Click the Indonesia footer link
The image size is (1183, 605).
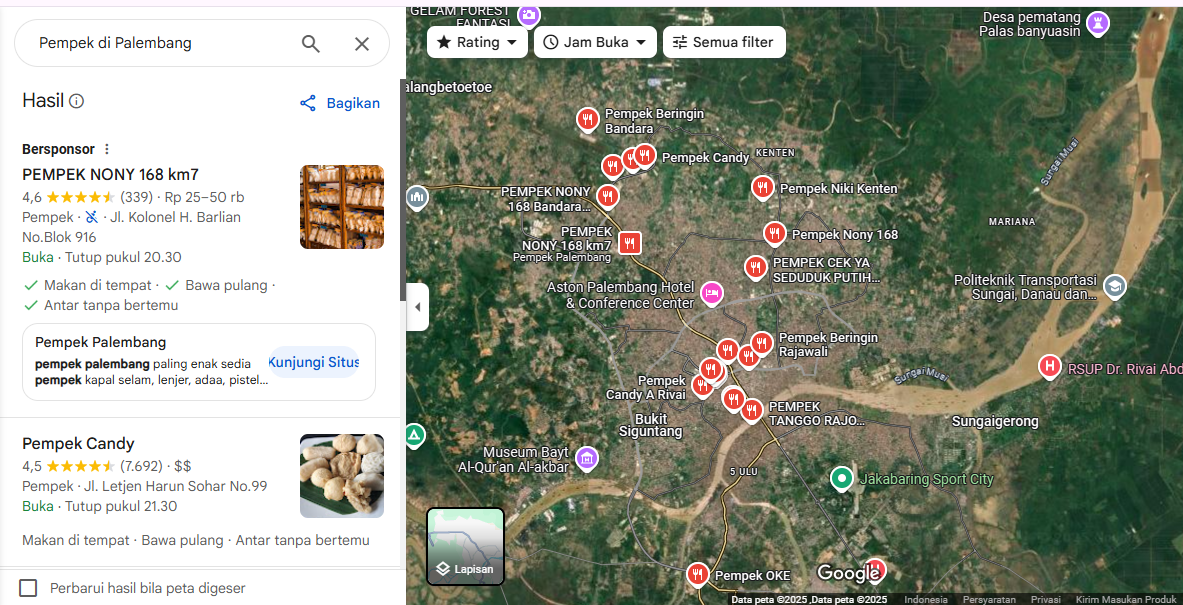point(926,599)
